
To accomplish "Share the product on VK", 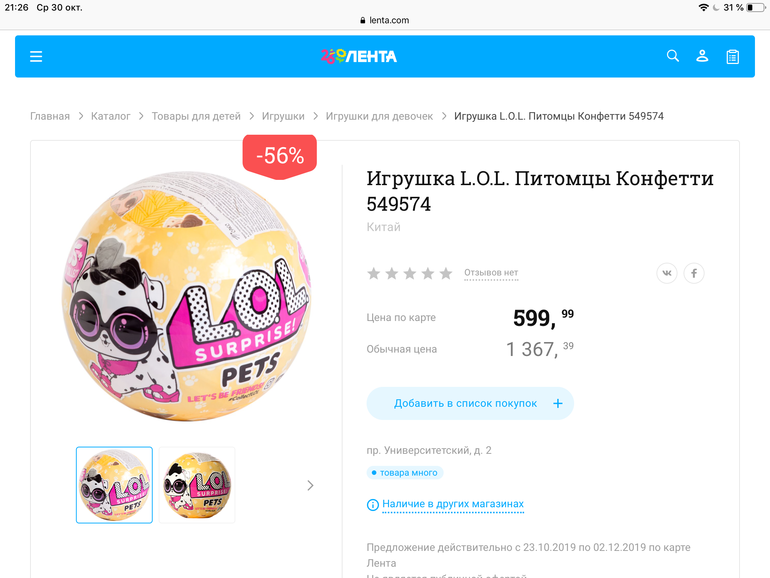I will click(x=667, y=273).
